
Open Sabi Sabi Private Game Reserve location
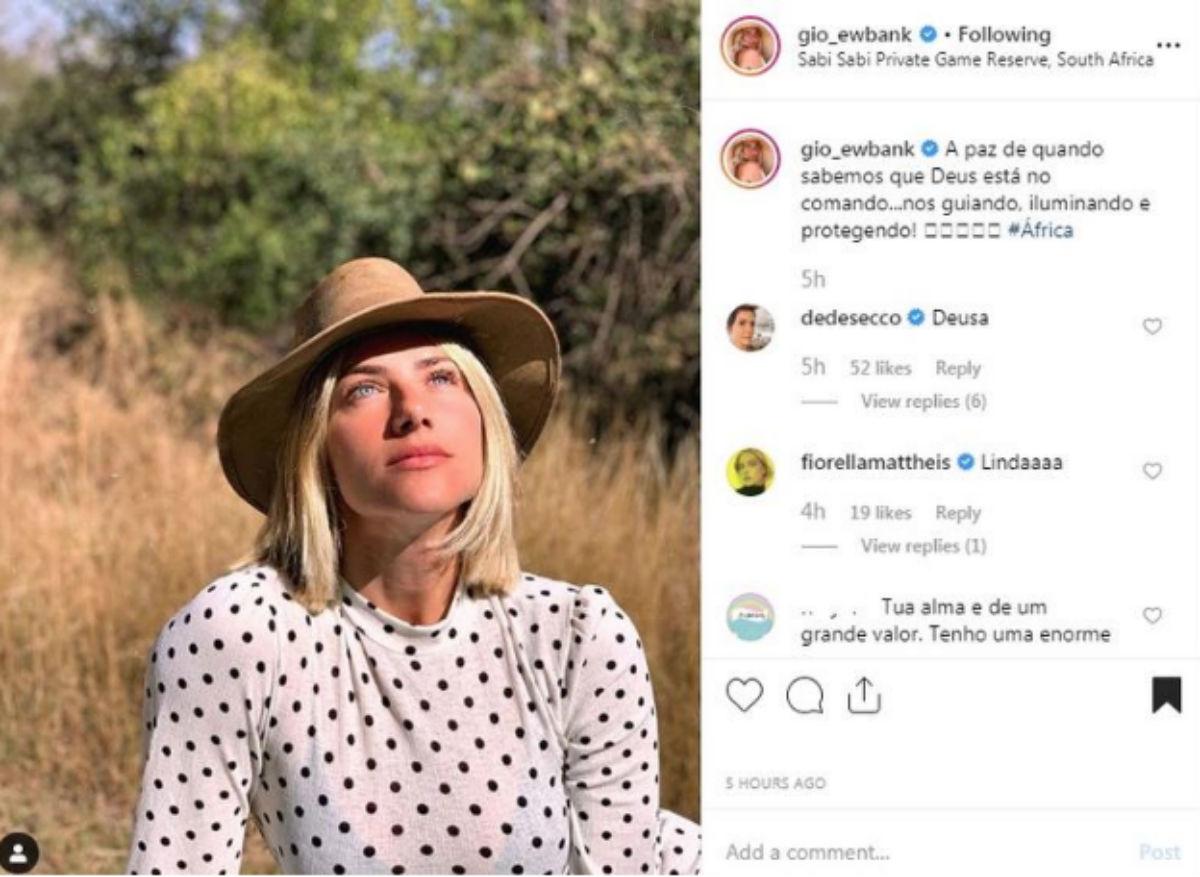975,60
